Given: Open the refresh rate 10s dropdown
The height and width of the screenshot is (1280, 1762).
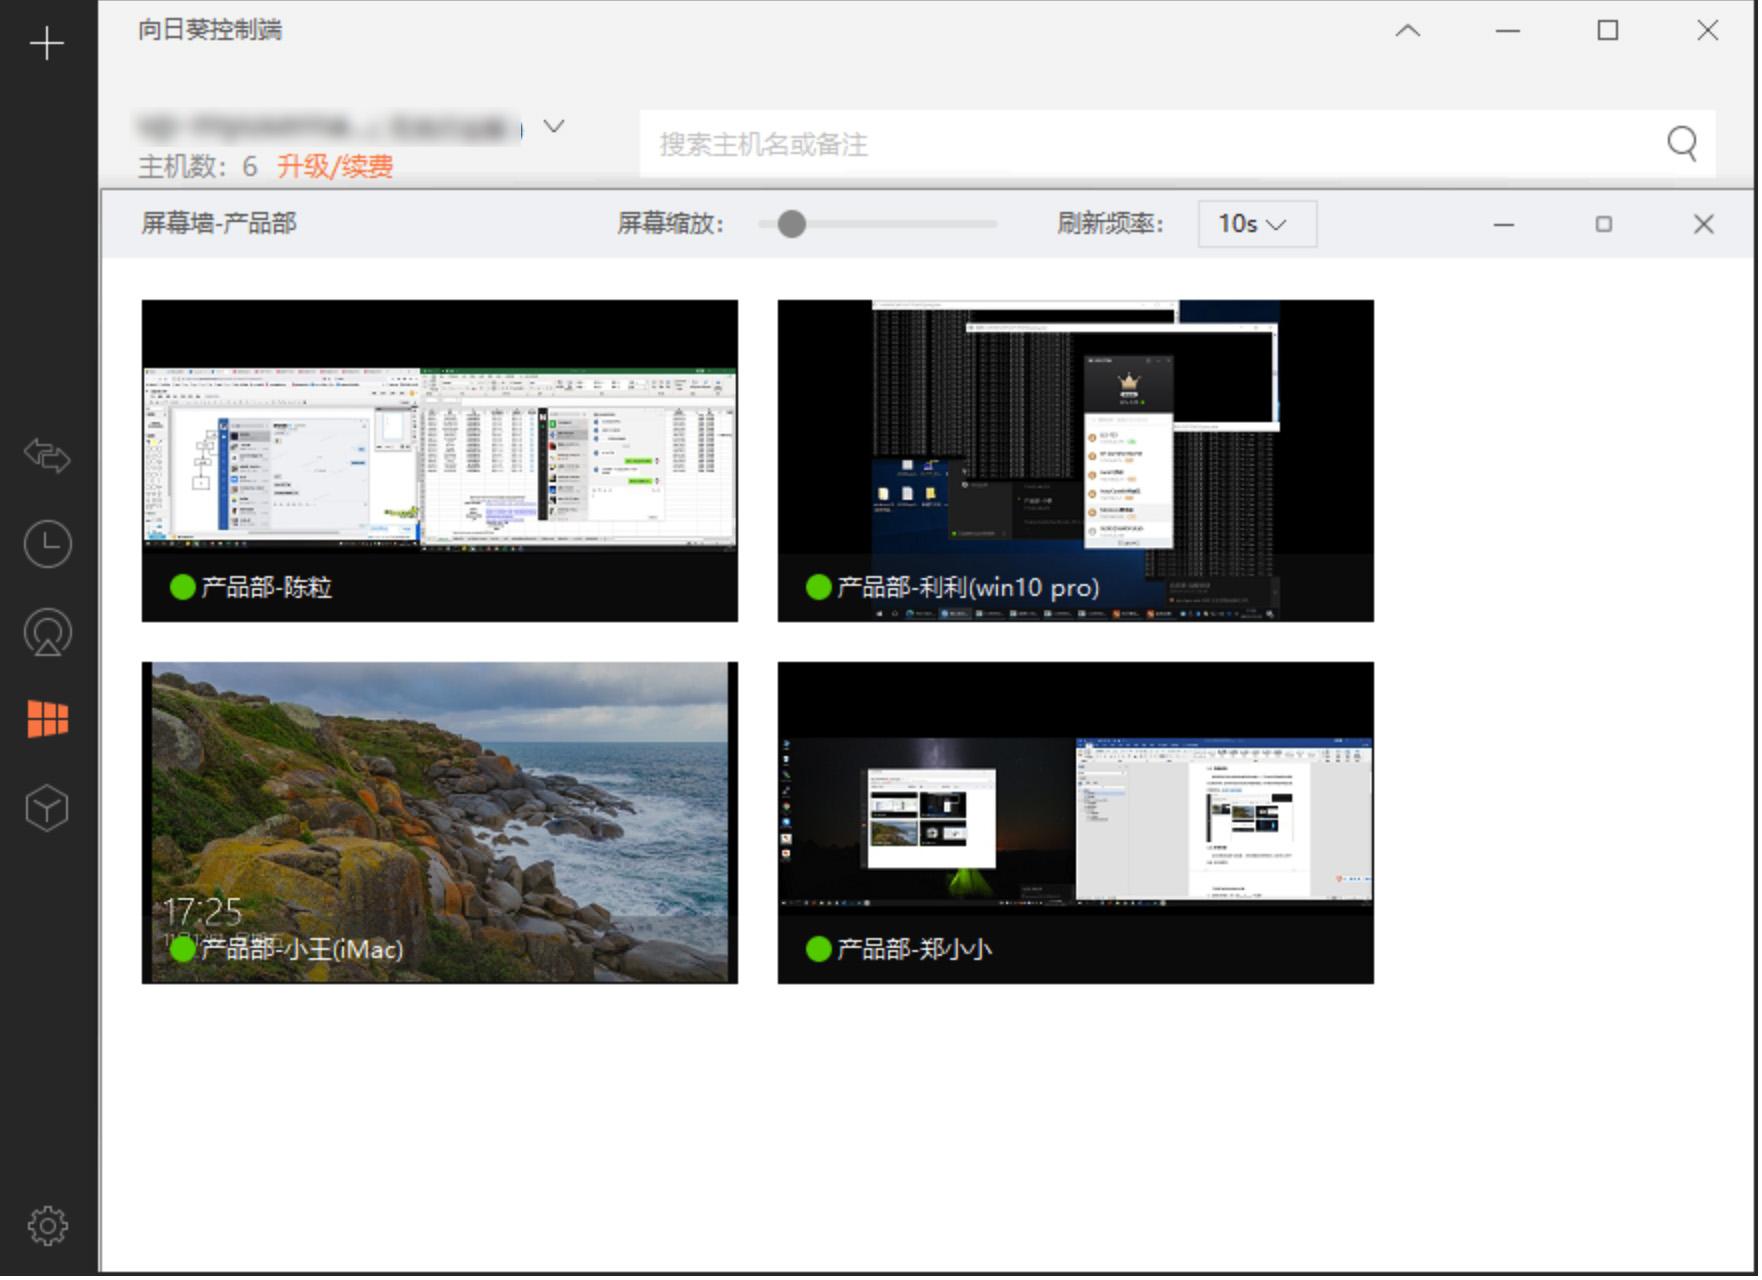Looking at the screenshot, I should [x=1260, y=224].
